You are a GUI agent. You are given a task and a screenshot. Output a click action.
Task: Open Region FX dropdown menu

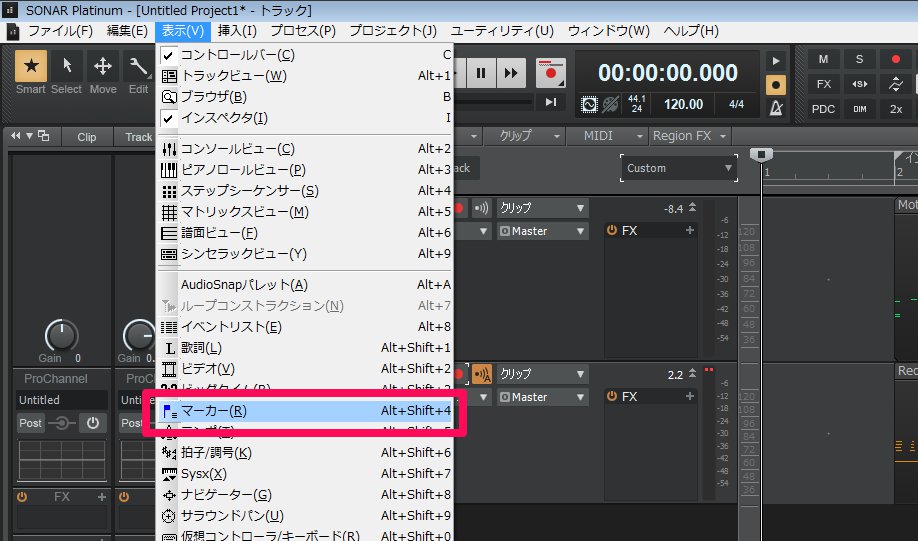tap(690, 136)
